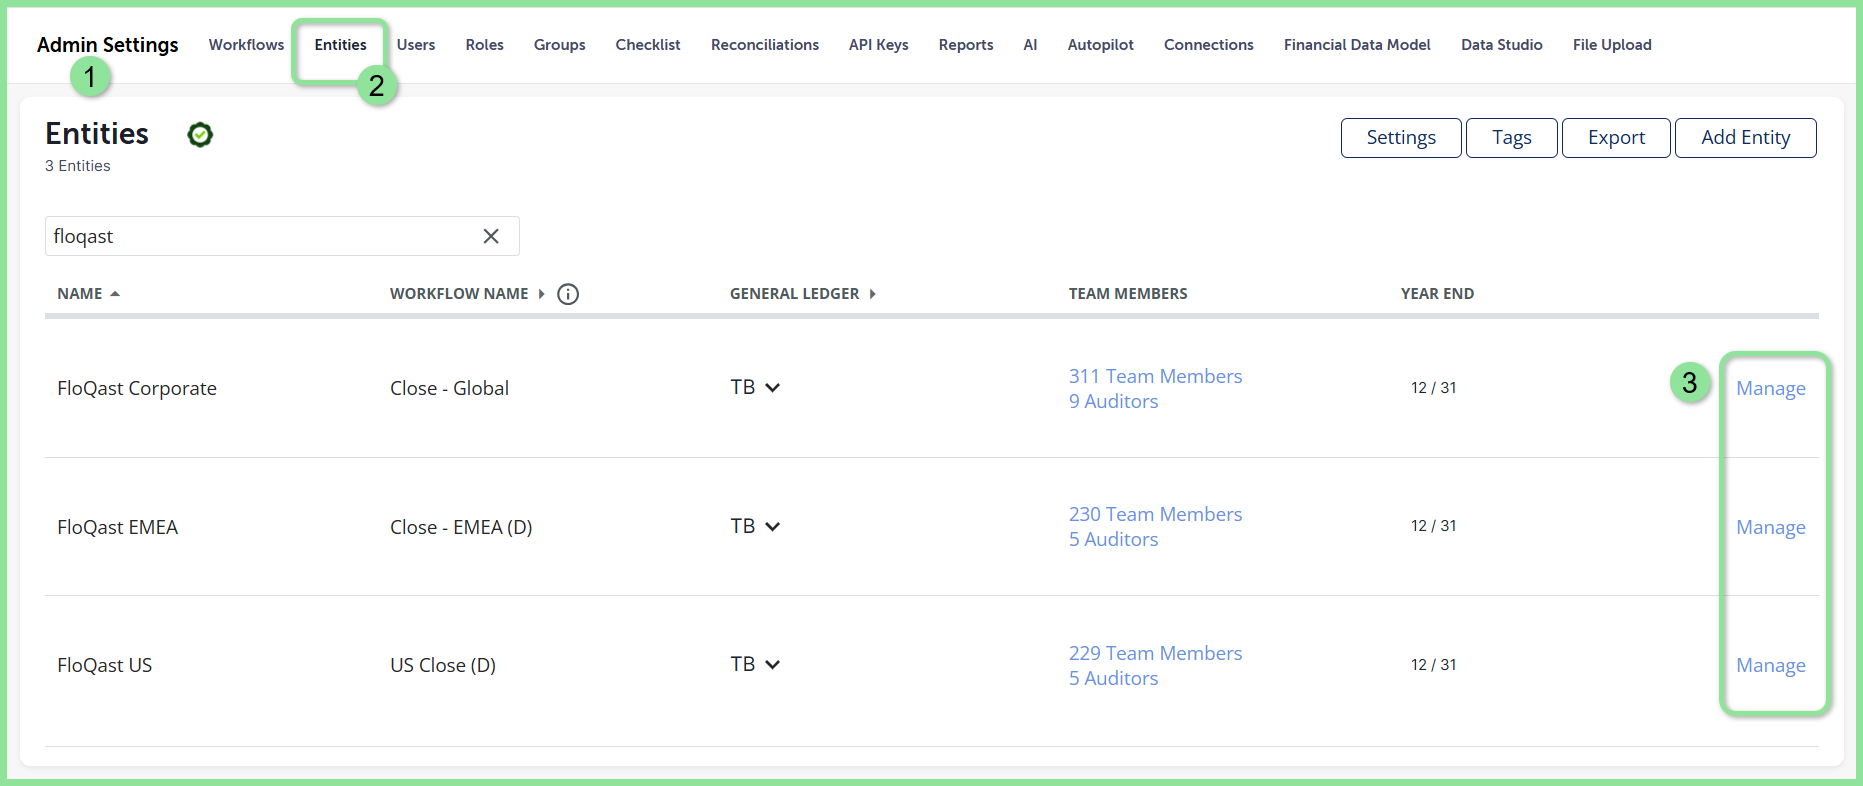Click the 3 Entities count text
Screen dimensions: 1863x786
[x=78, y=166]
